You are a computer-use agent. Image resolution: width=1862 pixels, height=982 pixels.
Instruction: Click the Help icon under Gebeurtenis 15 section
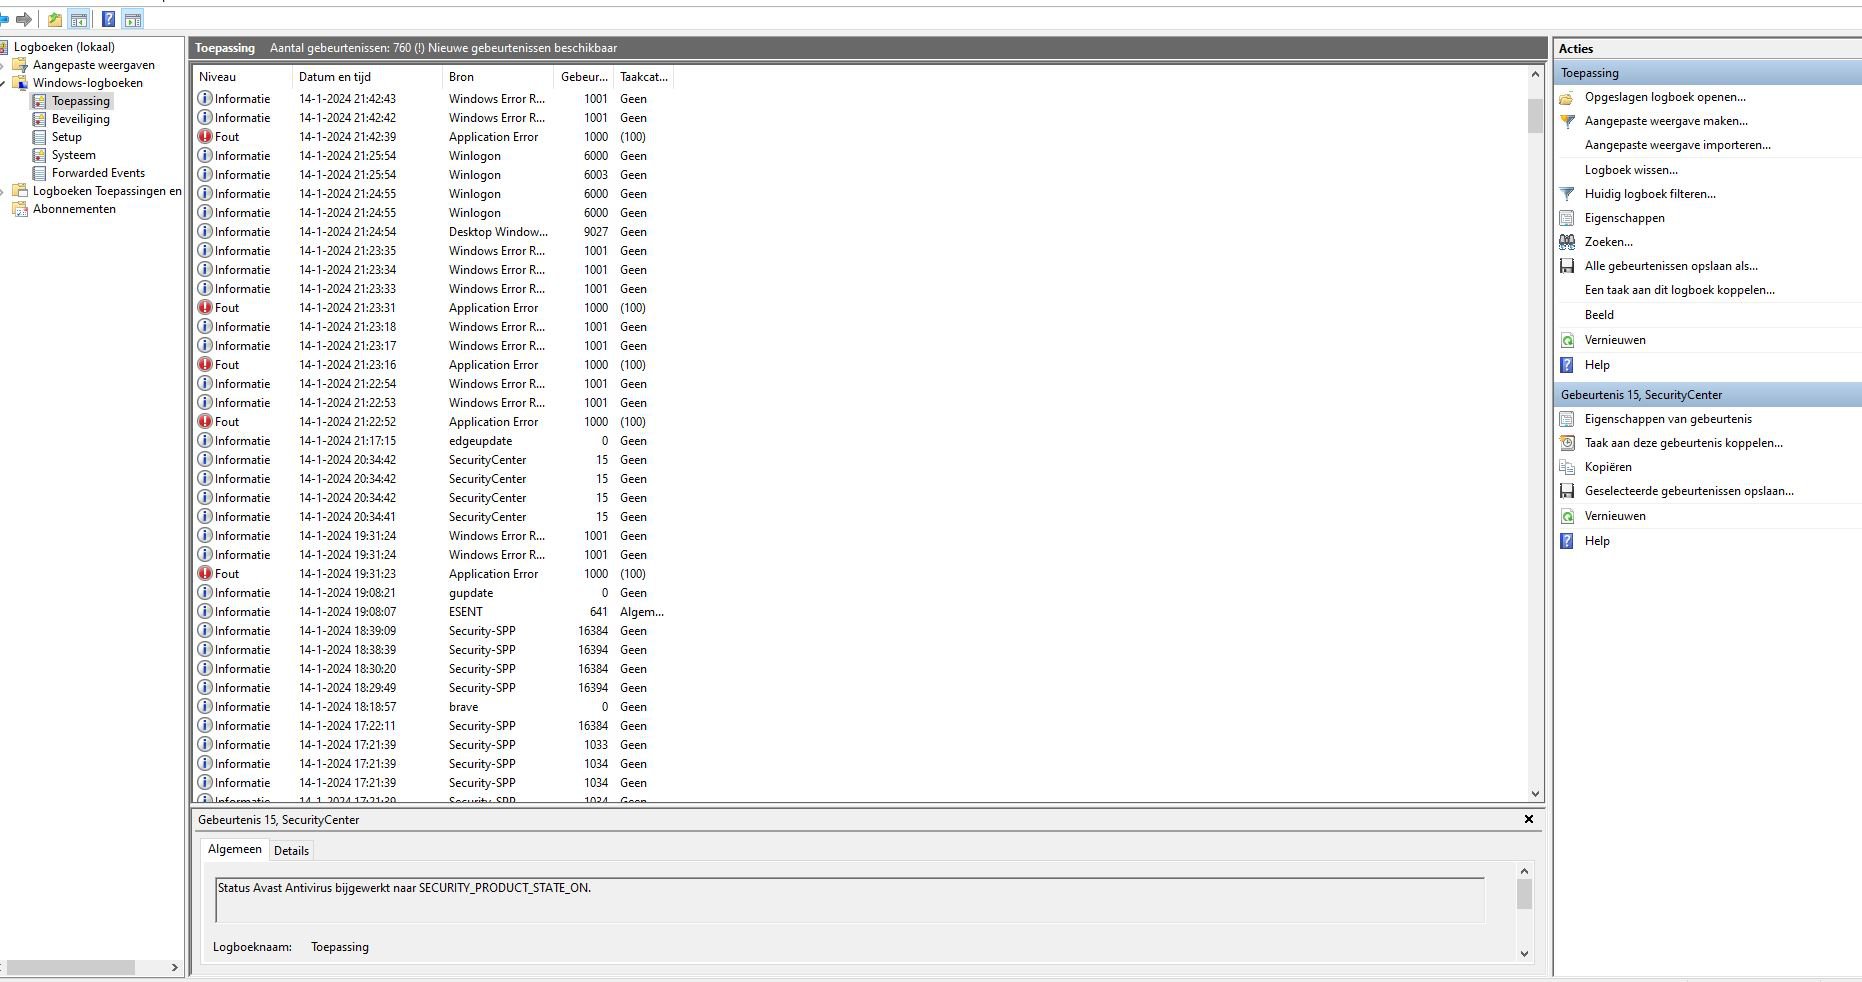click(x=1567, y=541)
